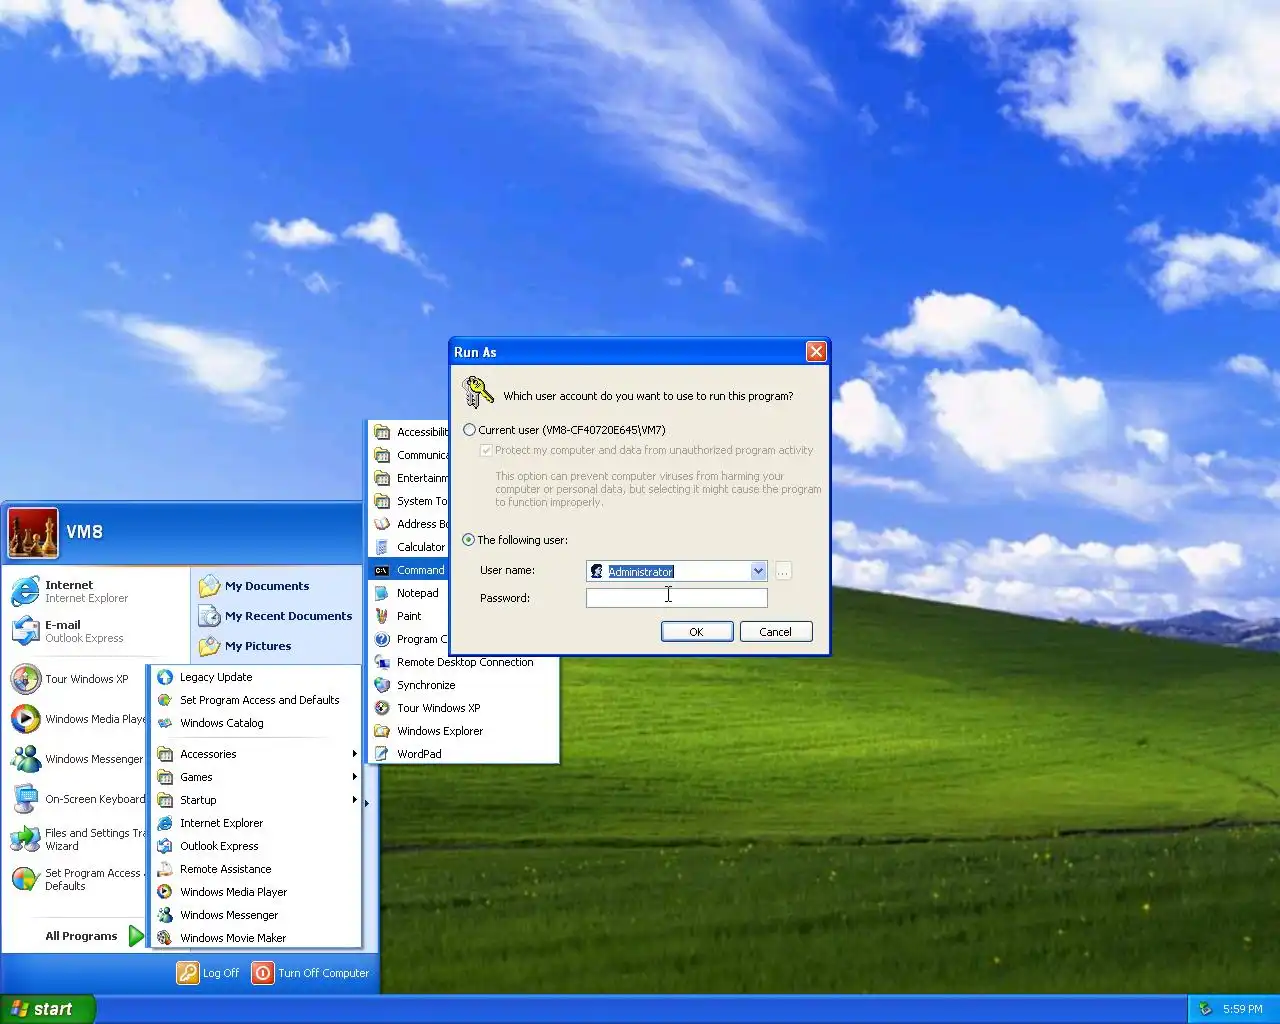
Task: Click the Windows Movie Maker icon
Action: [x=165, y=938]
